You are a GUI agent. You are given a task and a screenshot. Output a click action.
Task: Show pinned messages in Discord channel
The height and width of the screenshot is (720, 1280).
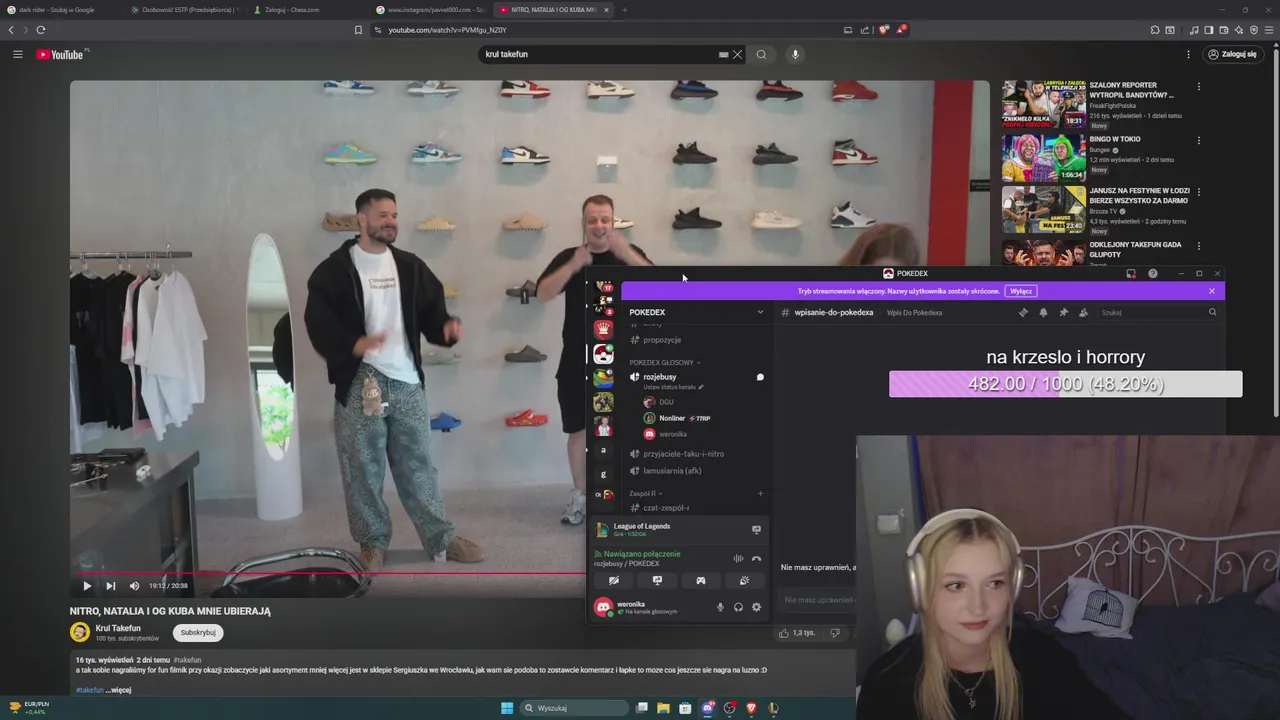1063,312
